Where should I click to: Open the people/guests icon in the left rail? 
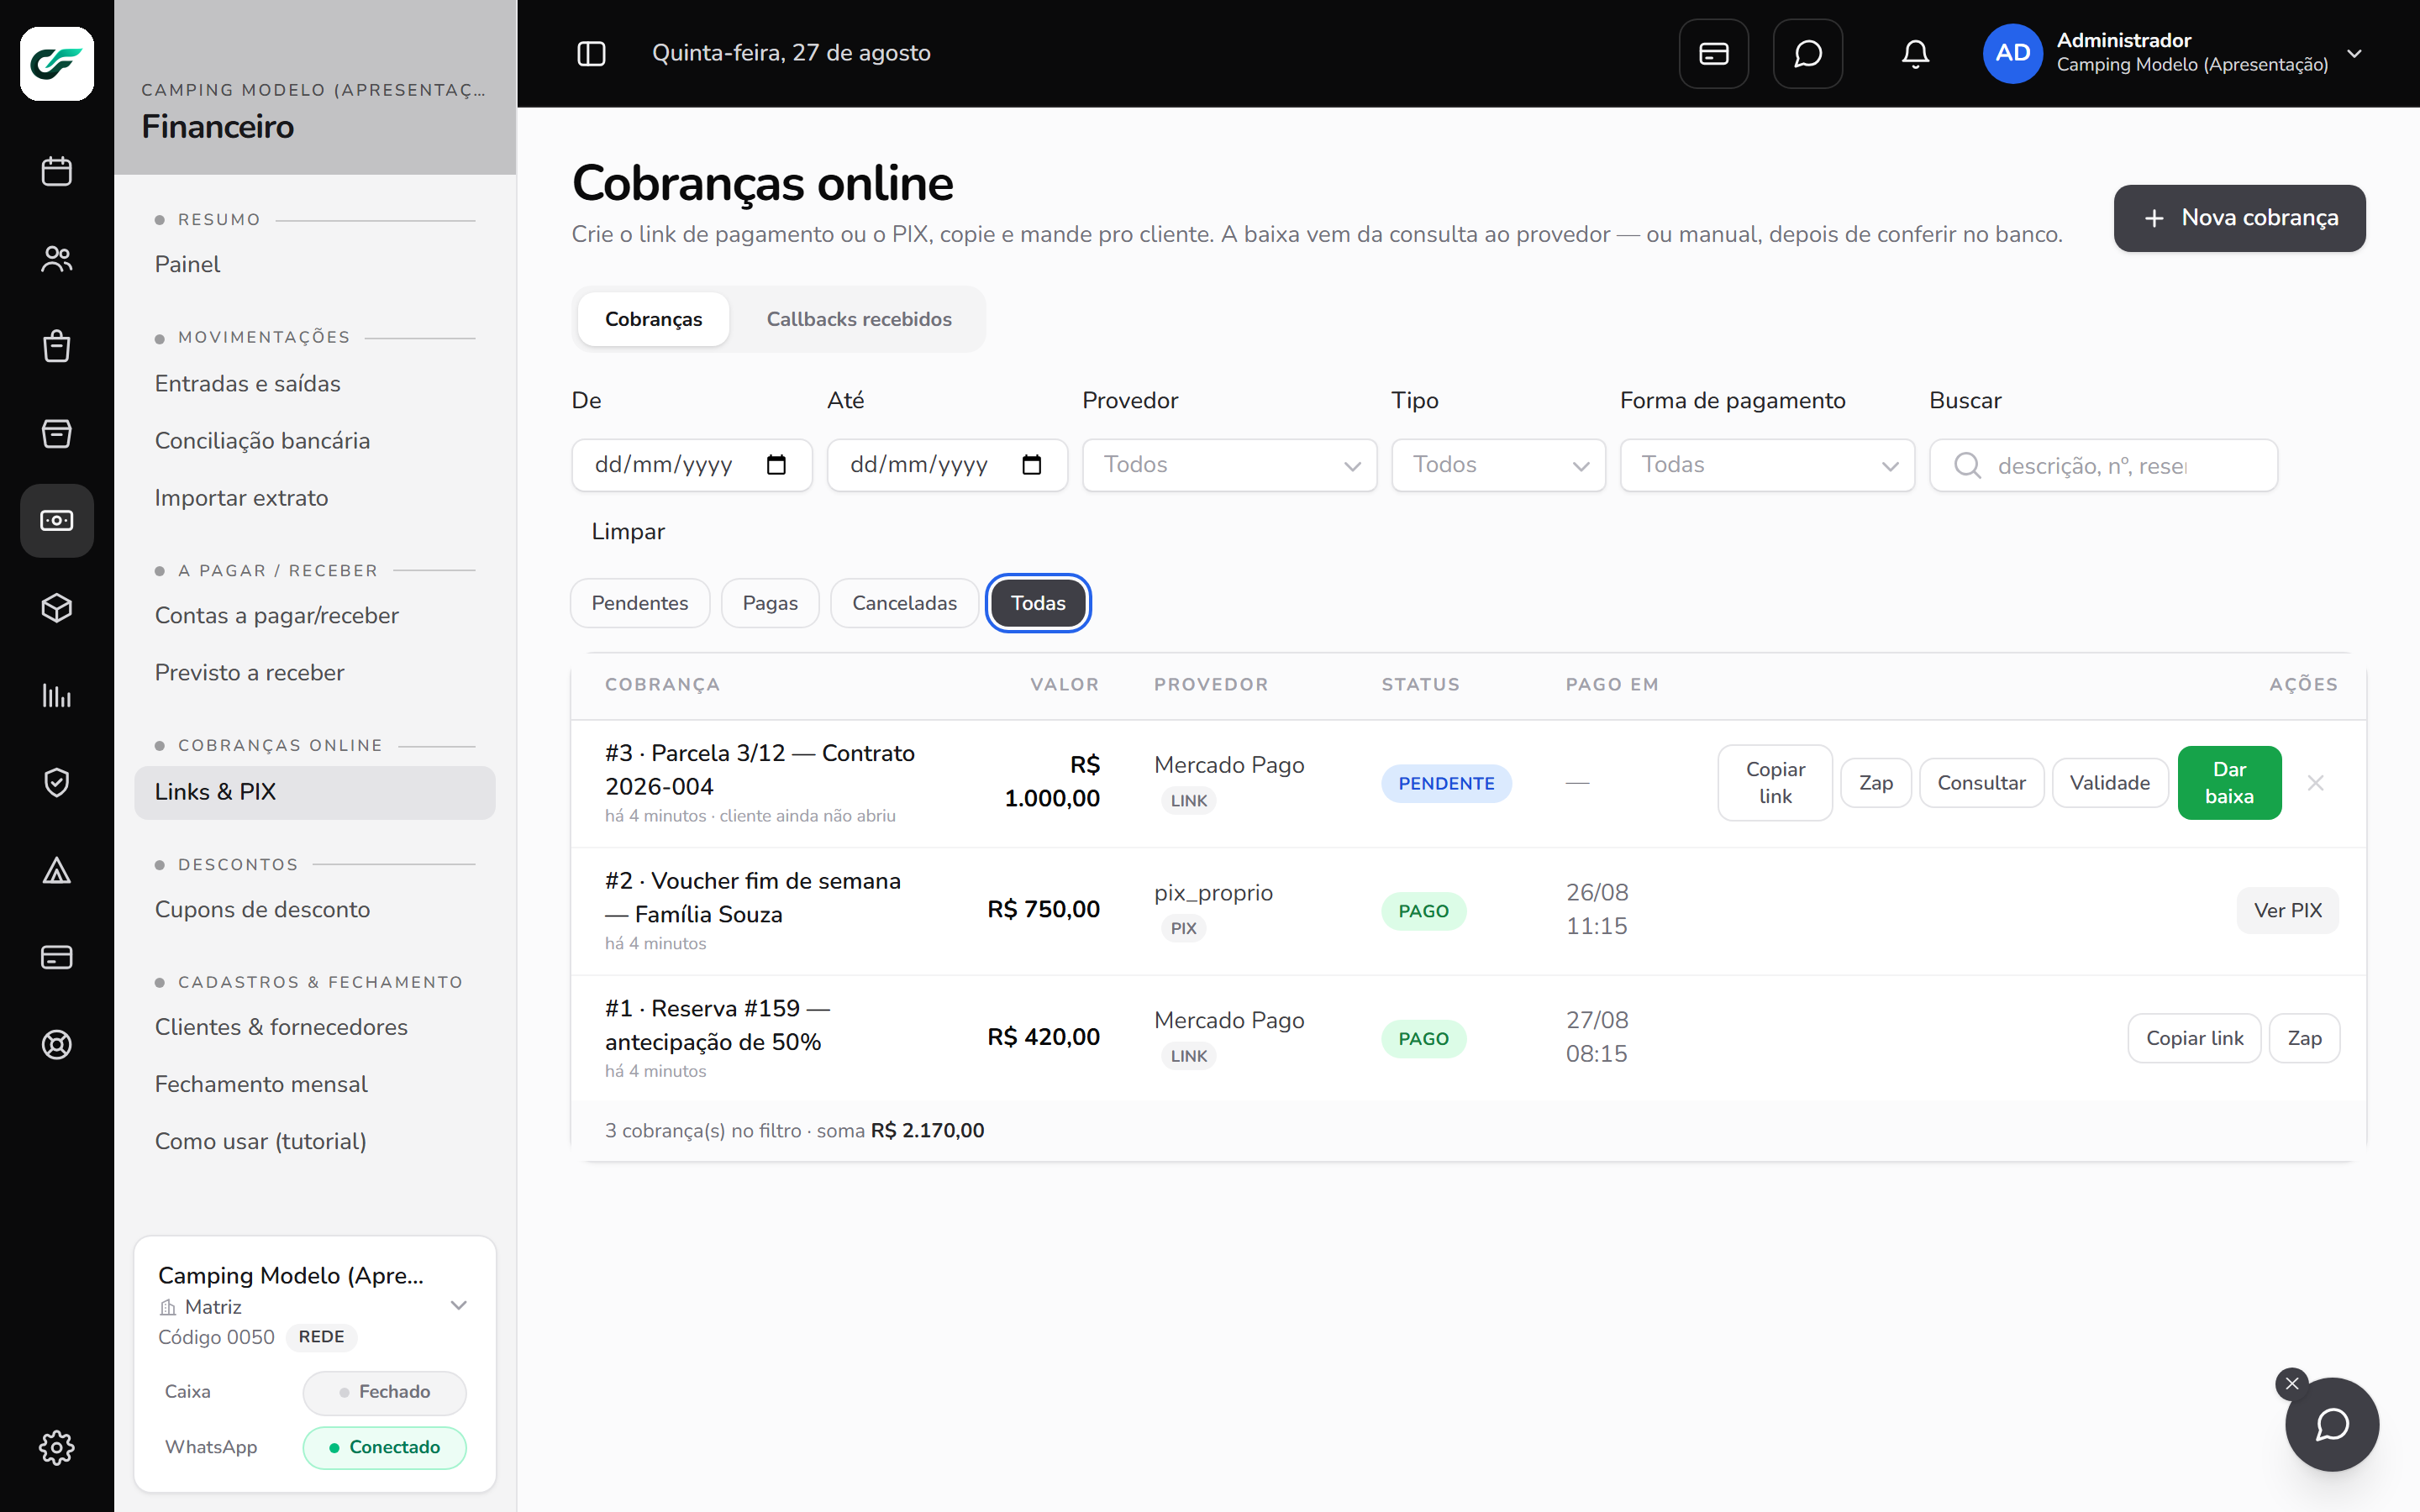click(57, 259)
